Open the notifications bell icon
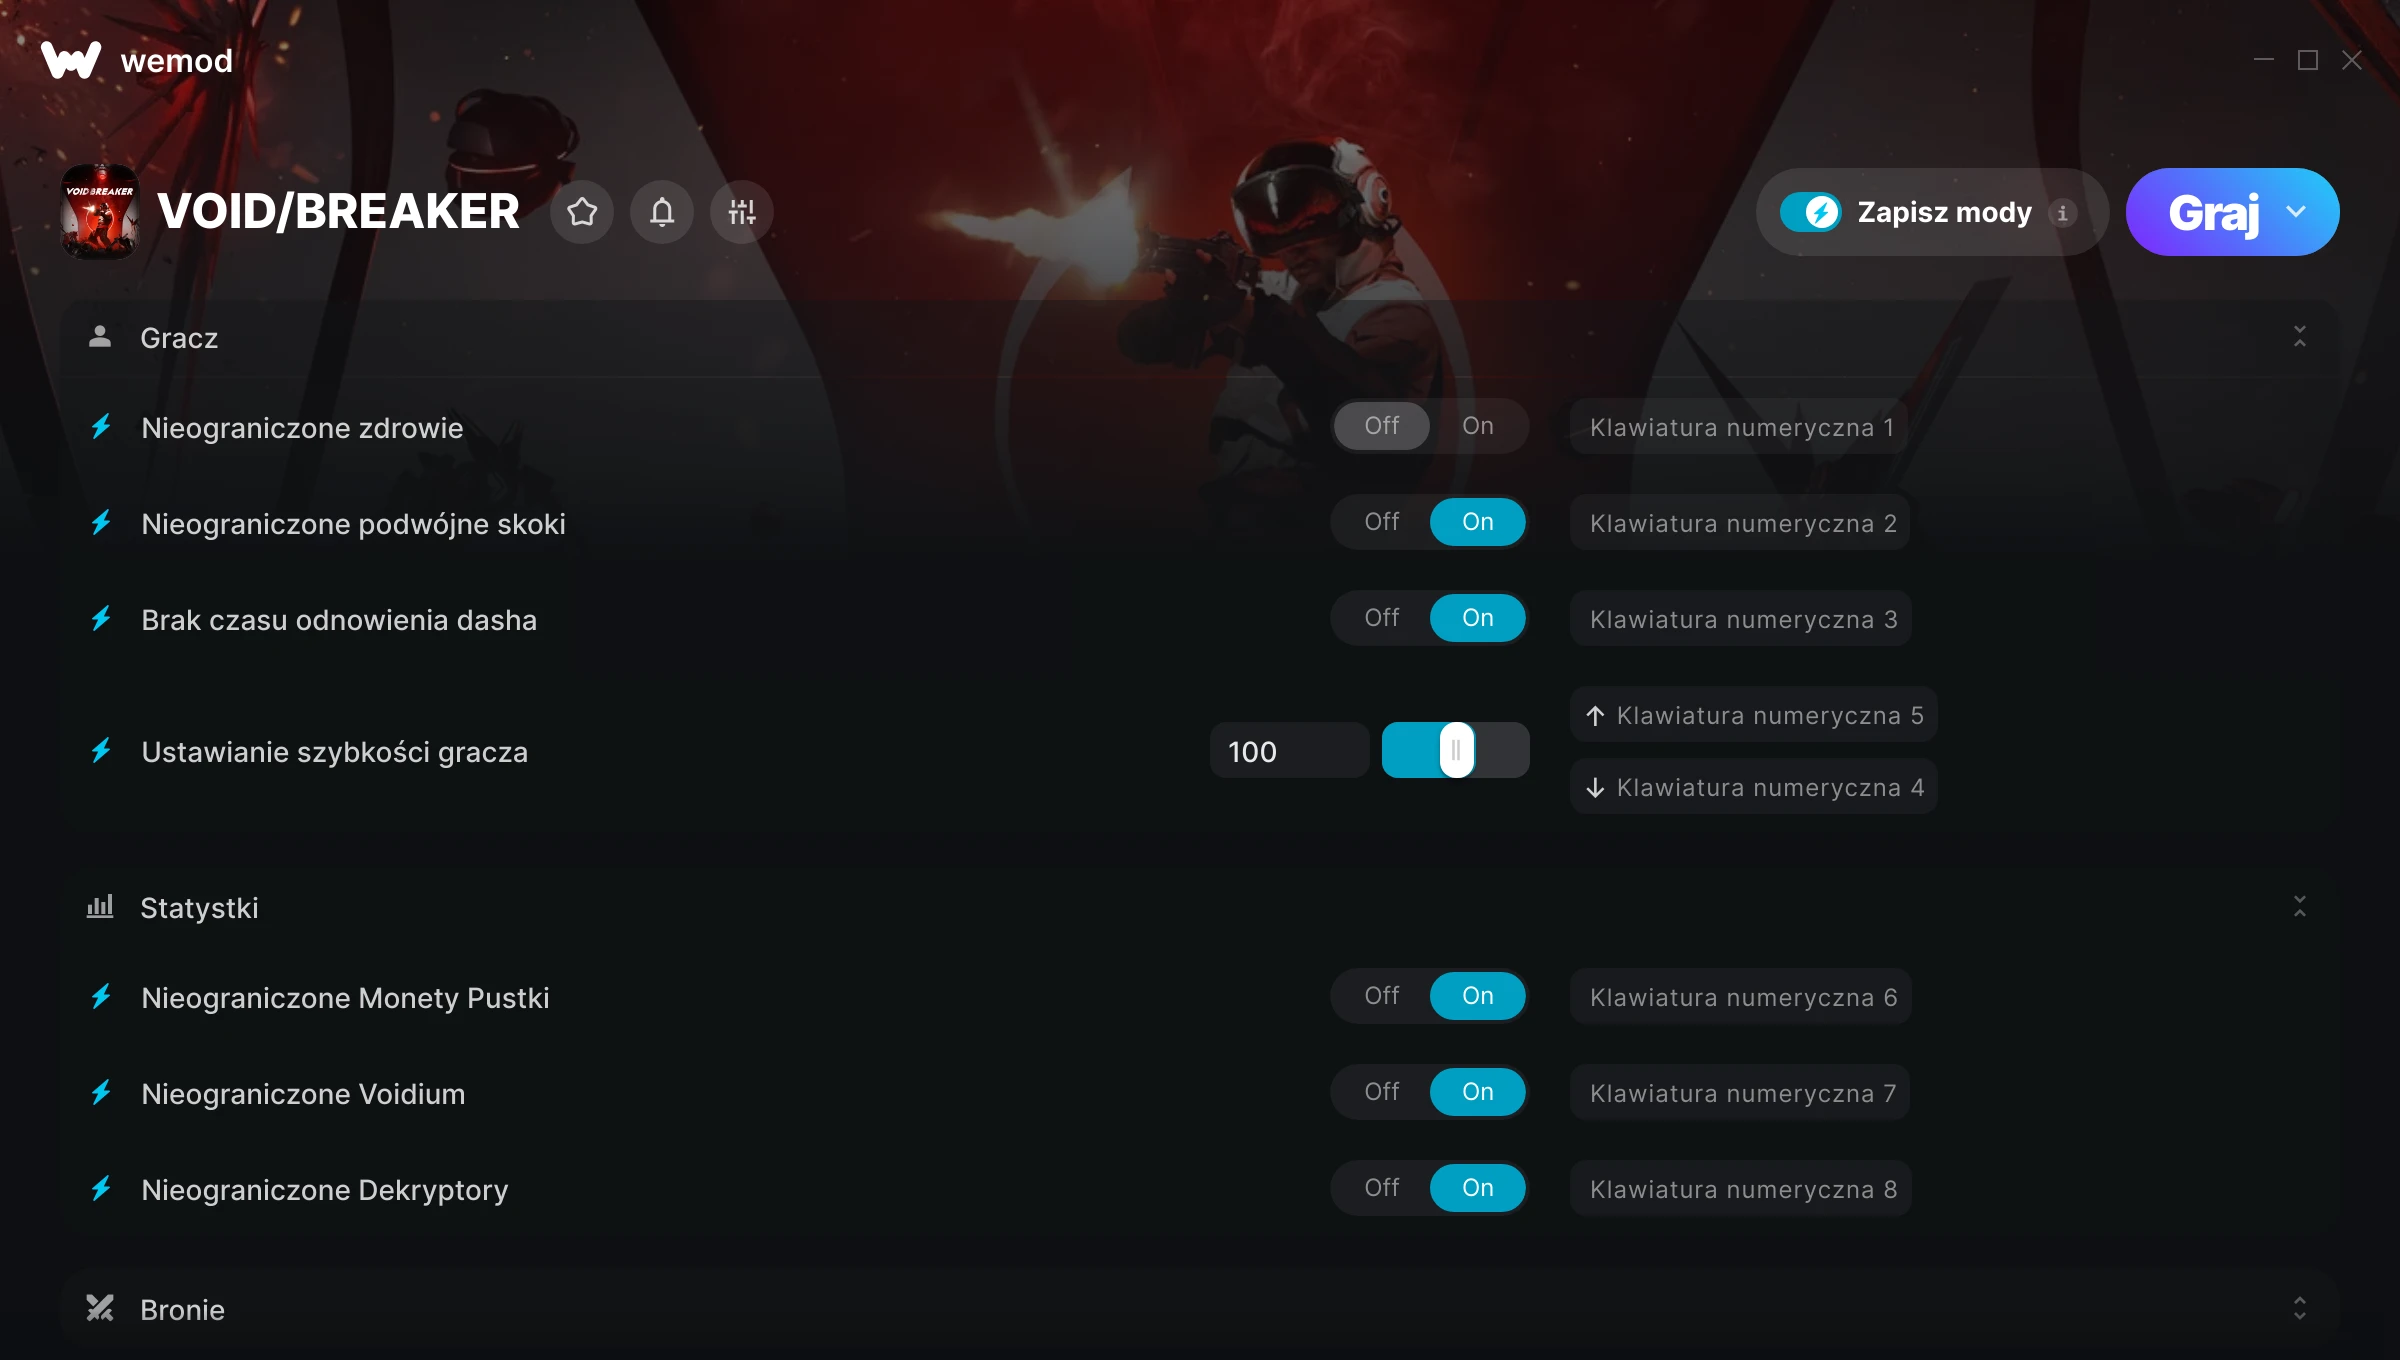2400x1360 pixels. [662, 212]
